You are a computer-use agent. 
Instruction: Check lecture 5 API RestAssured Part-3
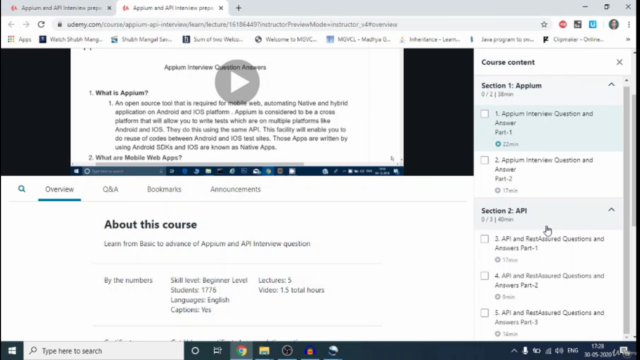point(484,313)
